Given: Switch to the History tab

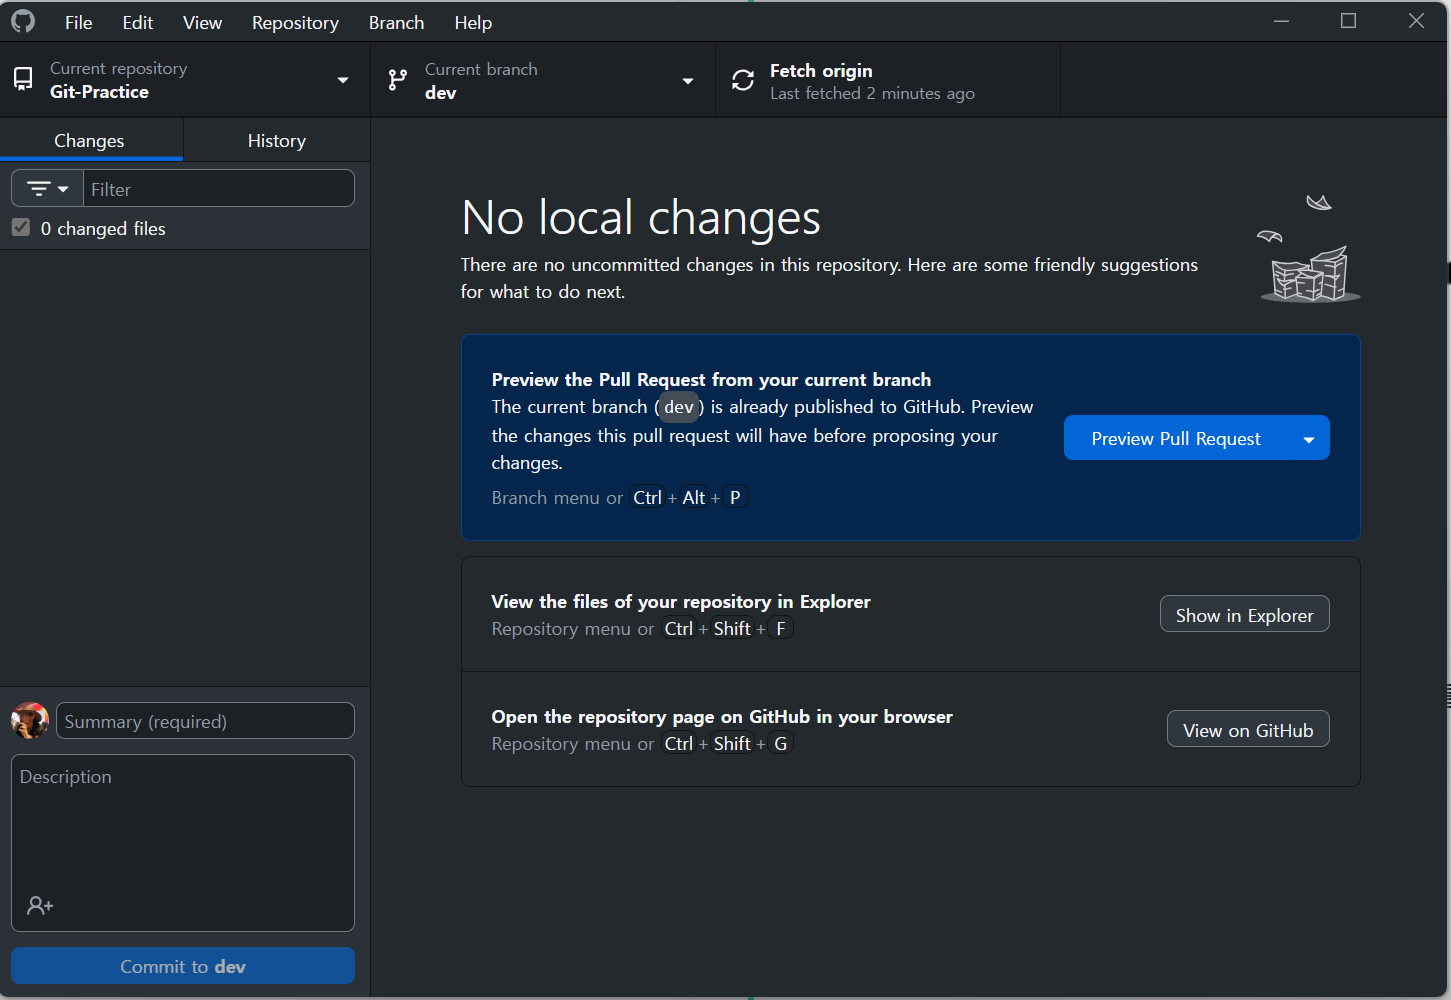Looking at the screenshot, I should (x=277, y=141).
